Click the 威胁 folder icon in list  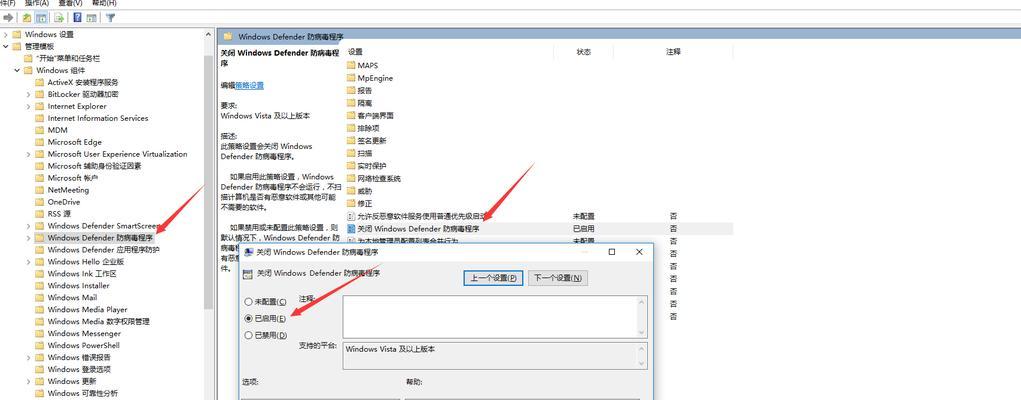[352, 191]
